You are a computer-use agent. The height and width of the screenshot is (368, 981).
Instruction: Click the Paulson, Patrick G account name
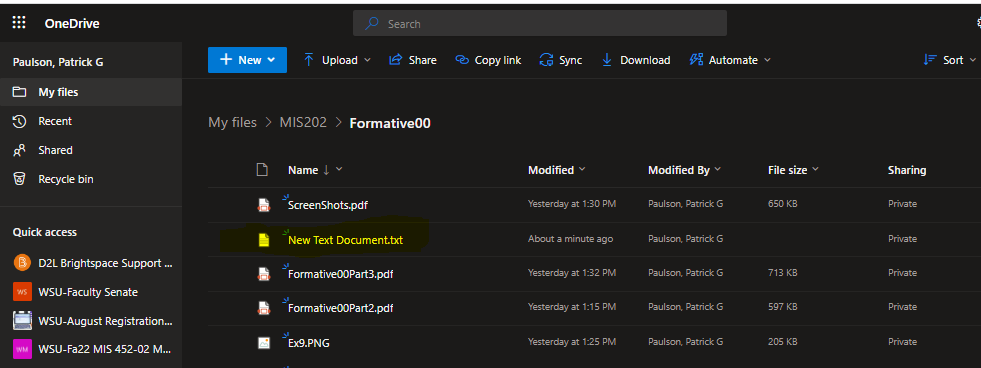tap(58, 62)
